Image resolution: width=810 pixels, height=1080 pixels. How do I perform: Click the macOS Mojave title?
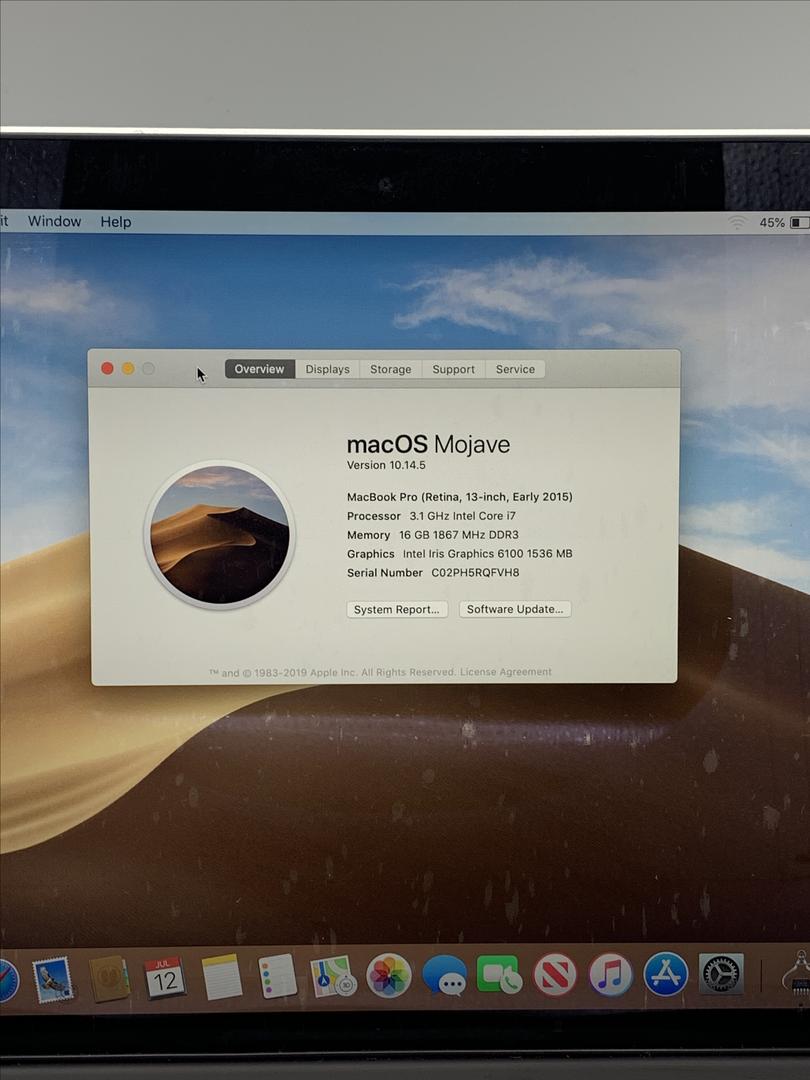(428, 444)
